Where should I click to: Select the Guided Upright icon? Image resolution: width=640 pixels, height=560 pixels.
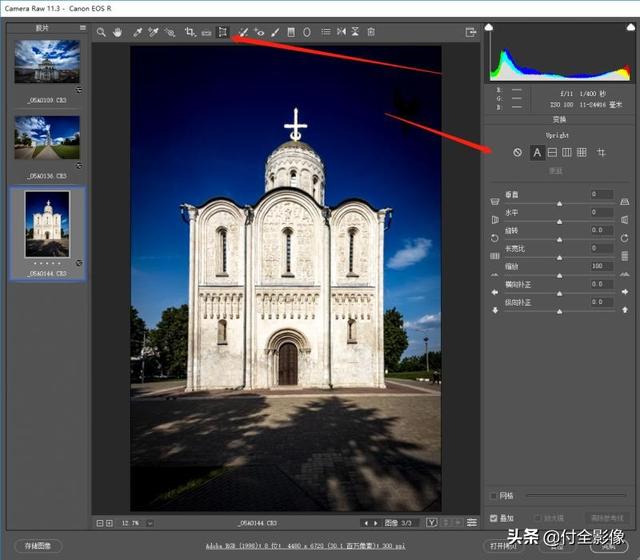pos(601,153)
